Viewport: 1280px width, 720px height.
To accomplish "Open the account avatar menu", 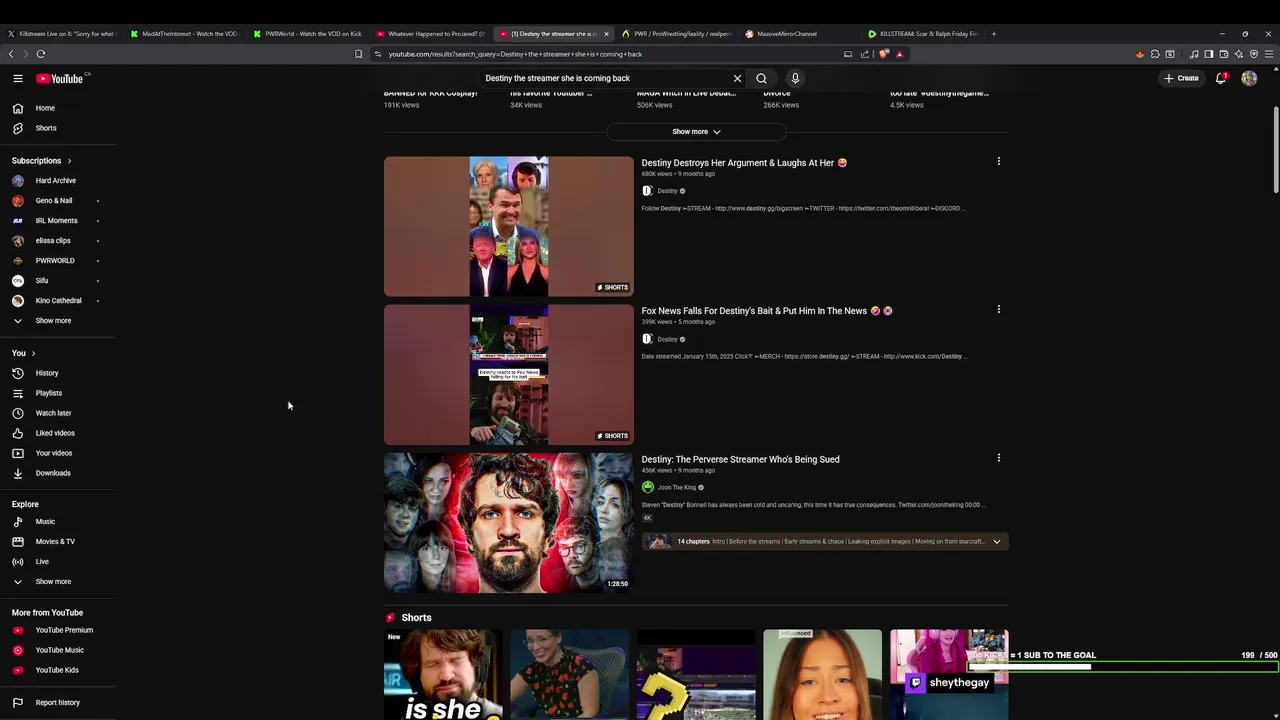I will point(1249,78).
